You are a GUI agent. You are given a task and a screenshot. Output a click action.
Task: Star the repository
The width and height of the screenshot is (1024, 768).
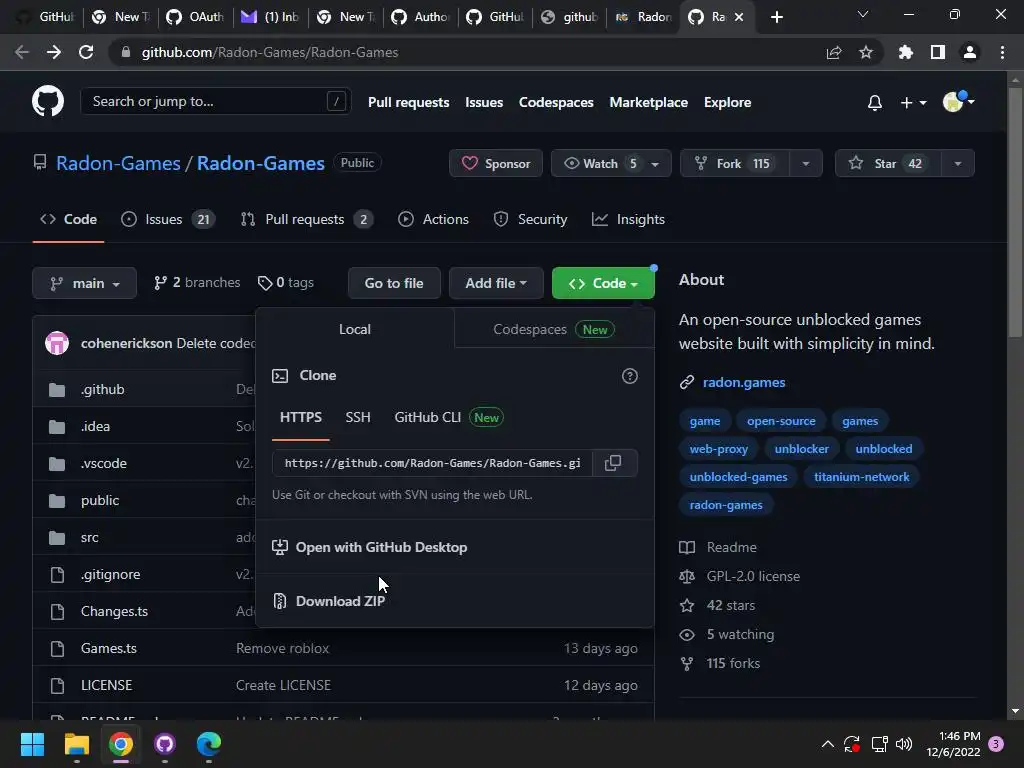coord(888,164)
